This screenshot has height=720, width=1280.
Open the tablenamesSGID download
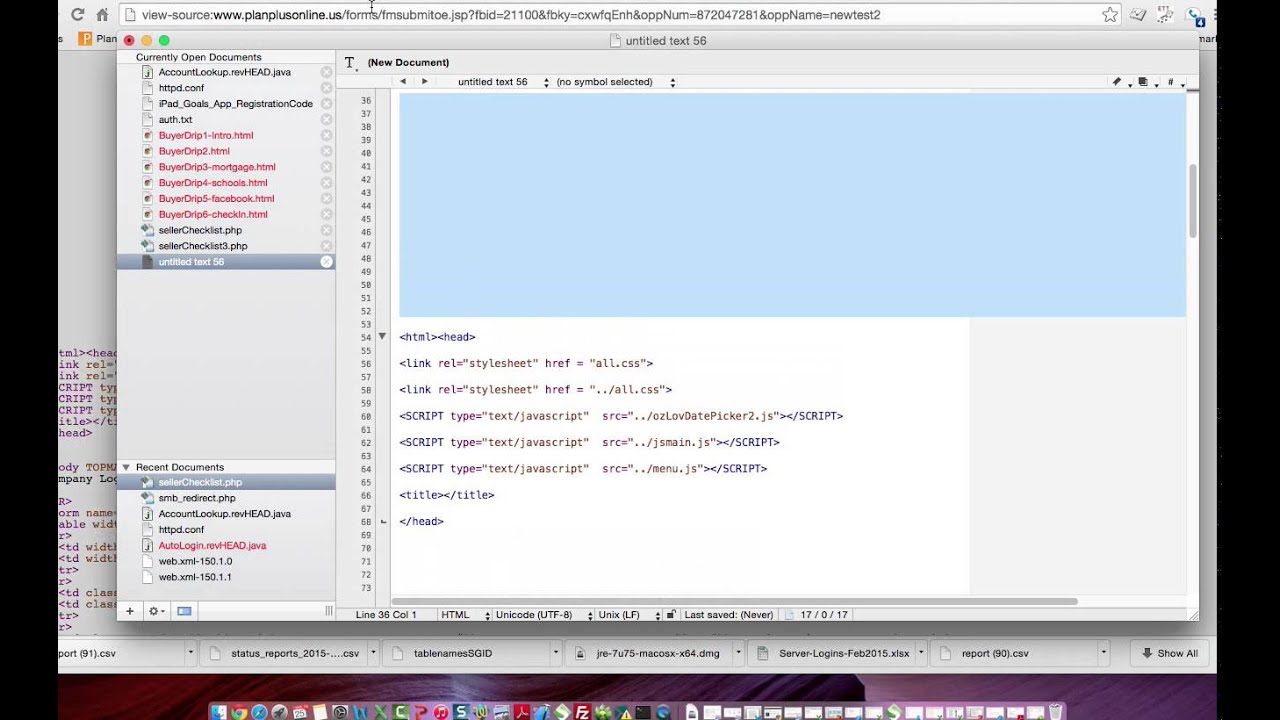(x=466, y=653)
